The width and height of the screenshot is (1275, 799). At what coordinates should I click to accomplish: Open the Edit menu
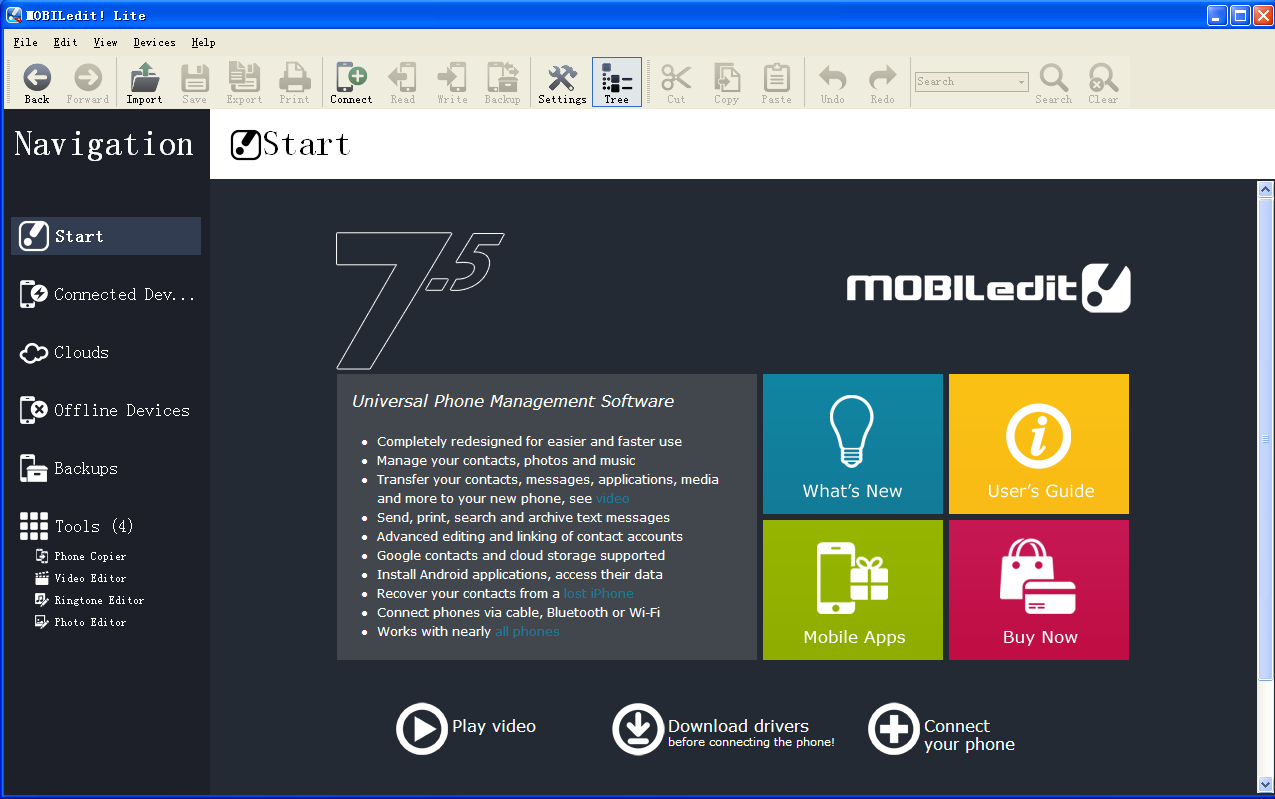(x=66, y=42)
